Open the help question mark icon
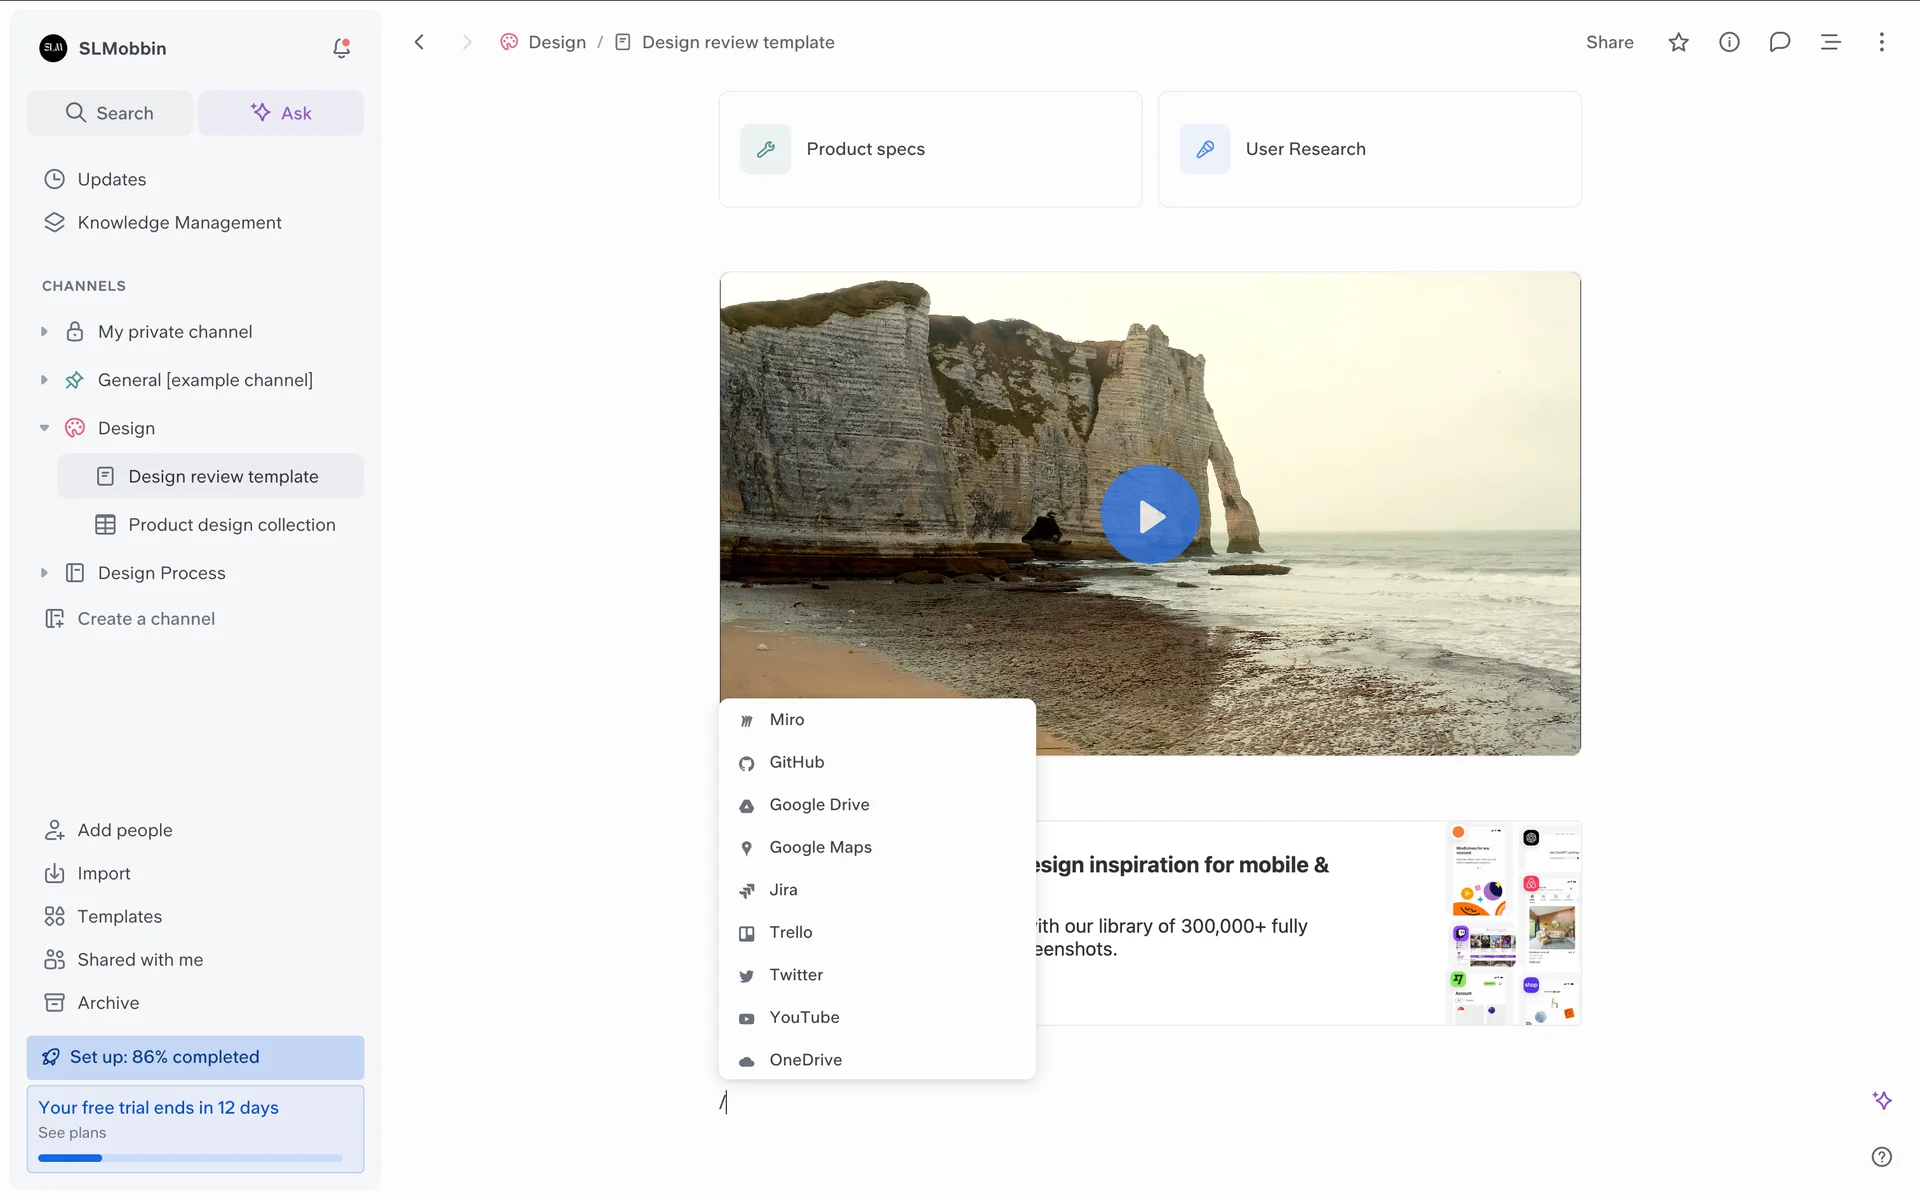 tap(1881, 1157)
